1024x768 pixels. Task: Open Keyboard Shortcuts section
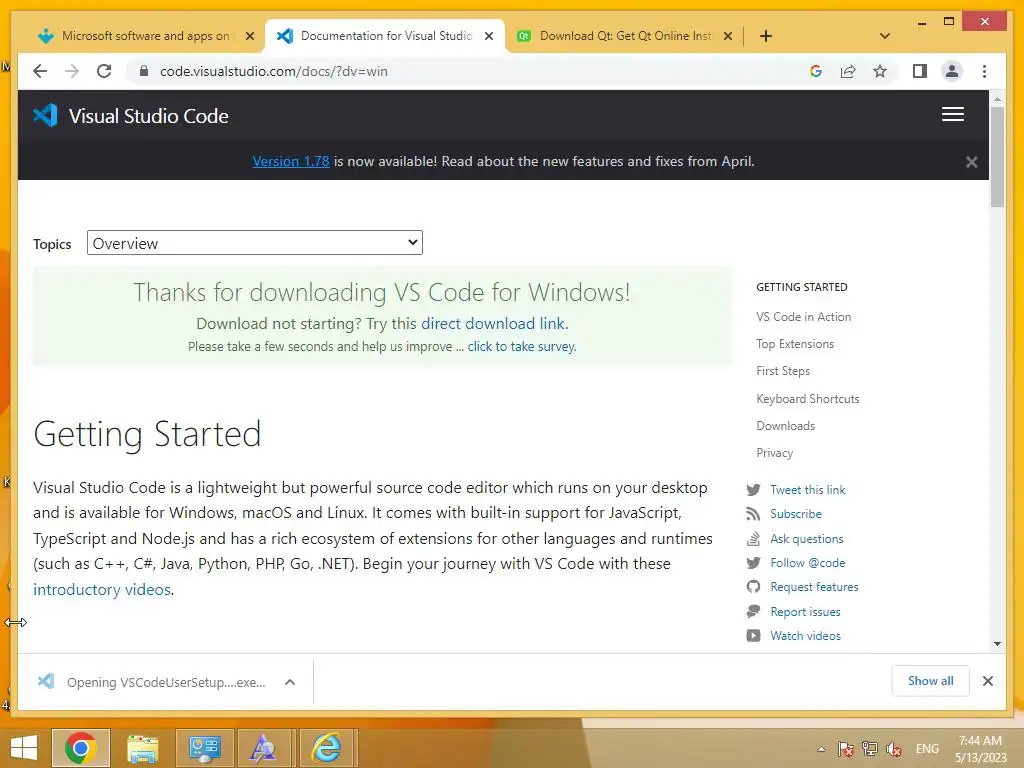808,398
